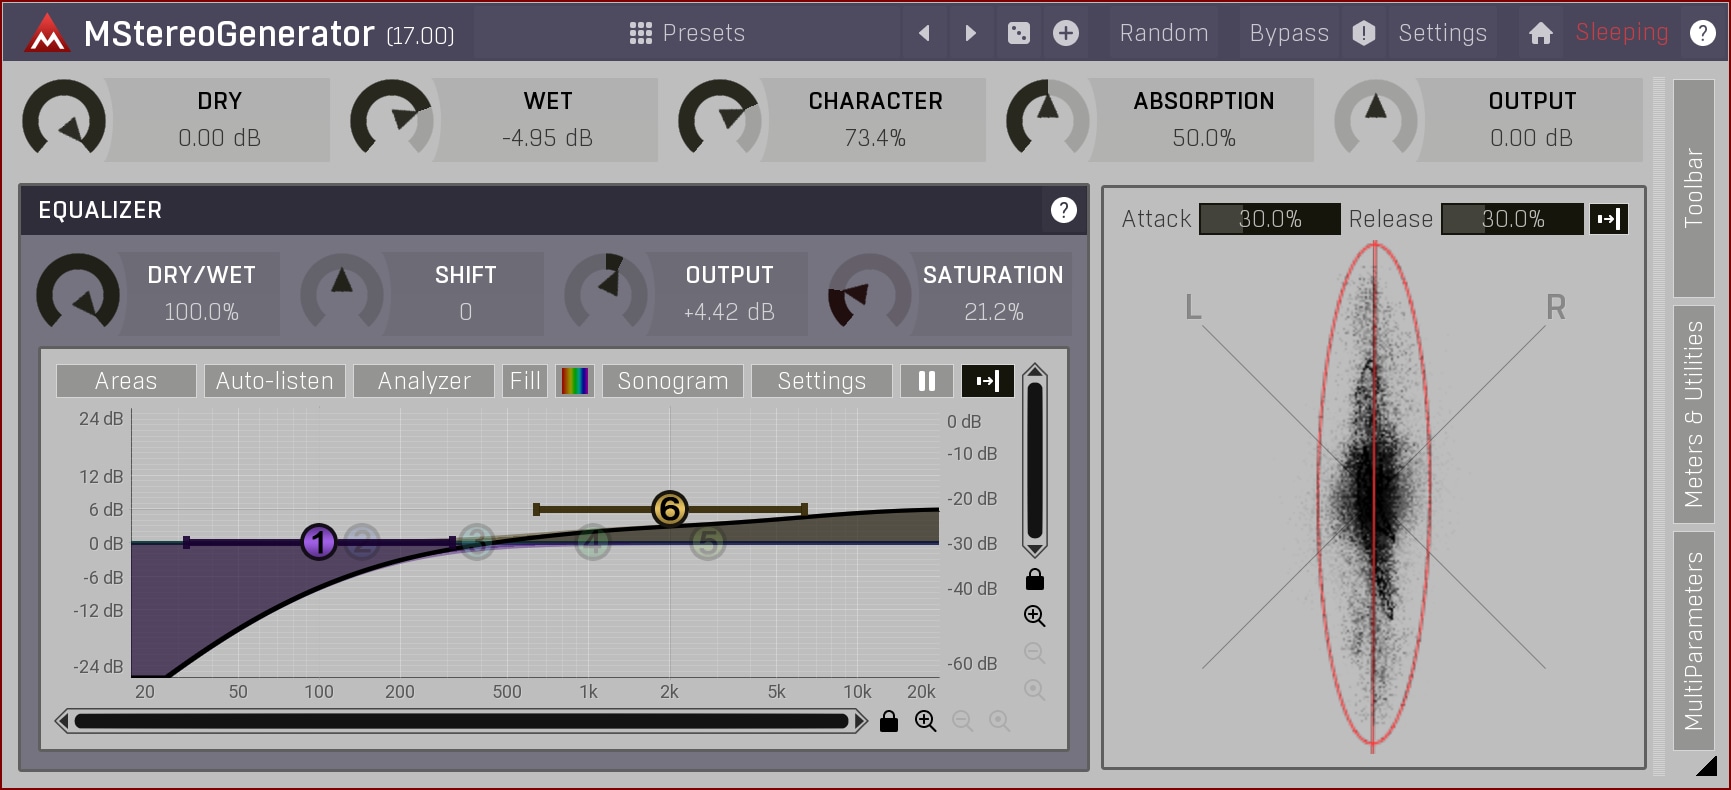Click the spectrum color icon beside Fill

click(x=575, y=381)
